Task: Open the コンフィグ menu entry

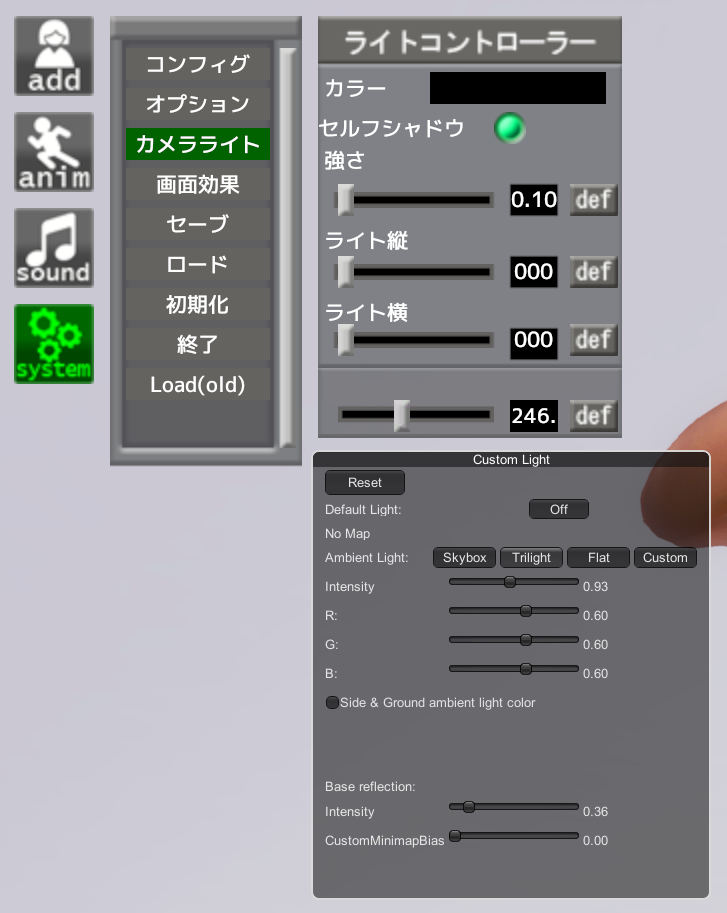Action: pyautogui.click(x=198, y=64)
